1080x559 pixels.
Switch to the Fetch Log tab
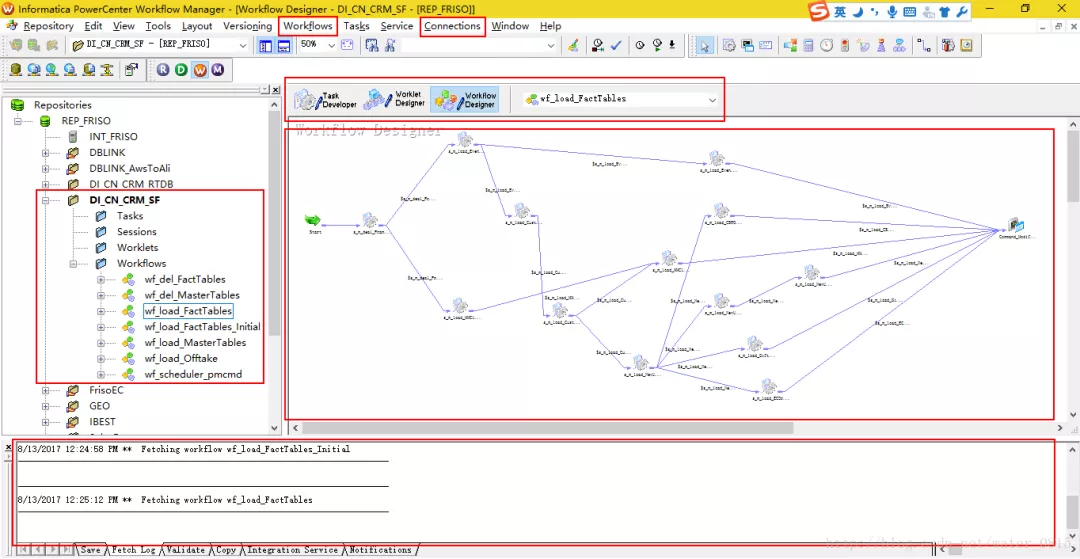[134, 550]
